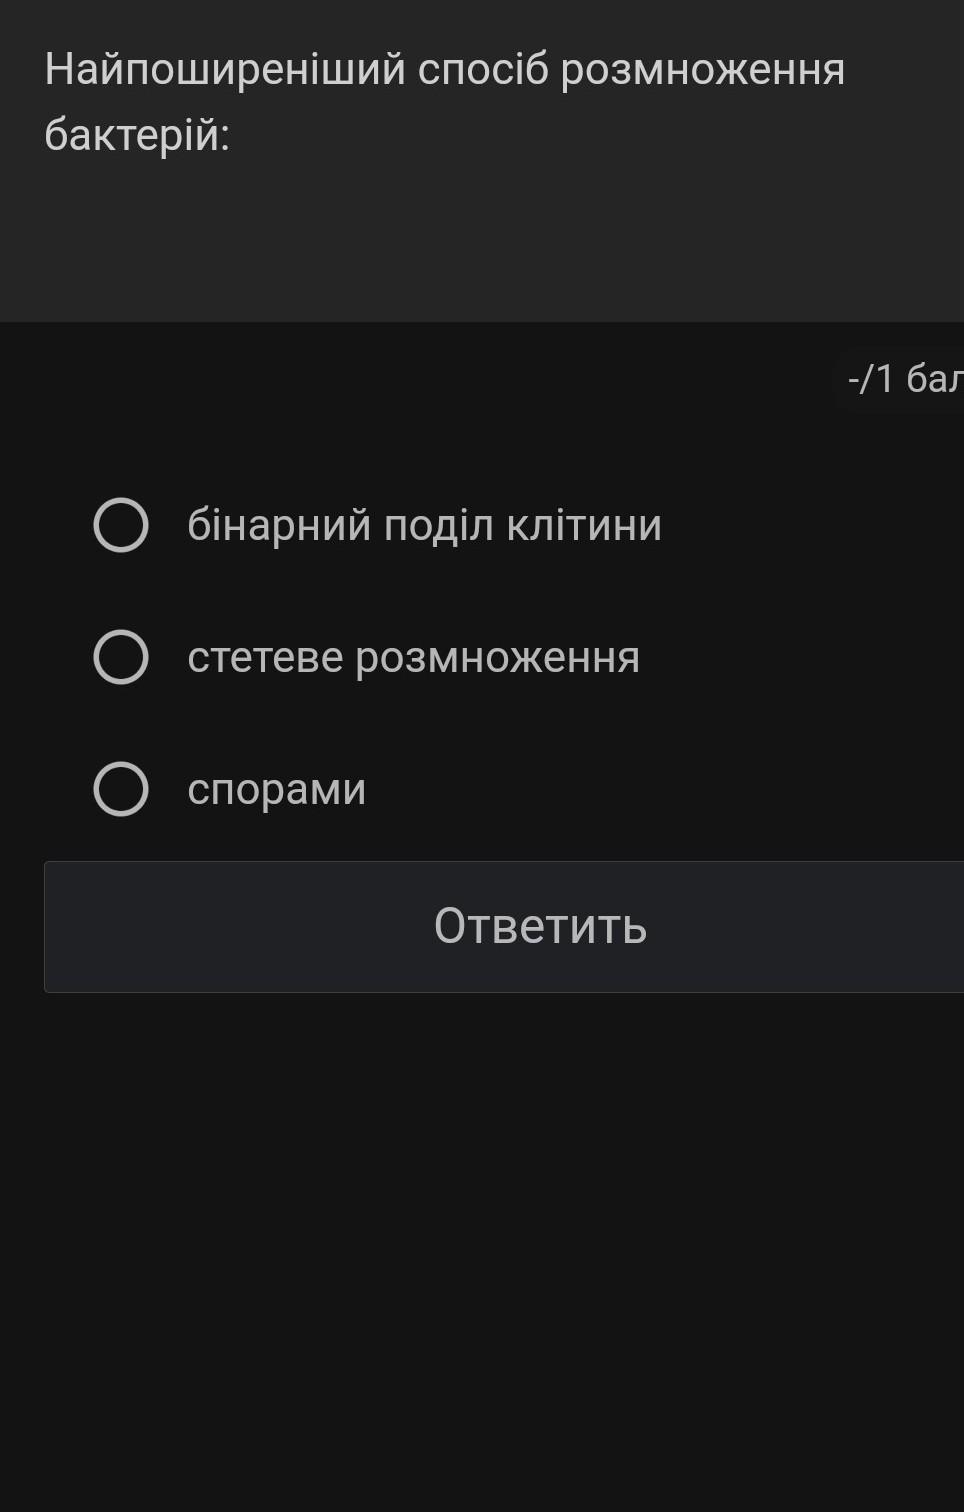Image resolution: width=964 pixels, height=1512 pixels.
Task: Click the word бактерій: in the question
Action: point(137,134)
